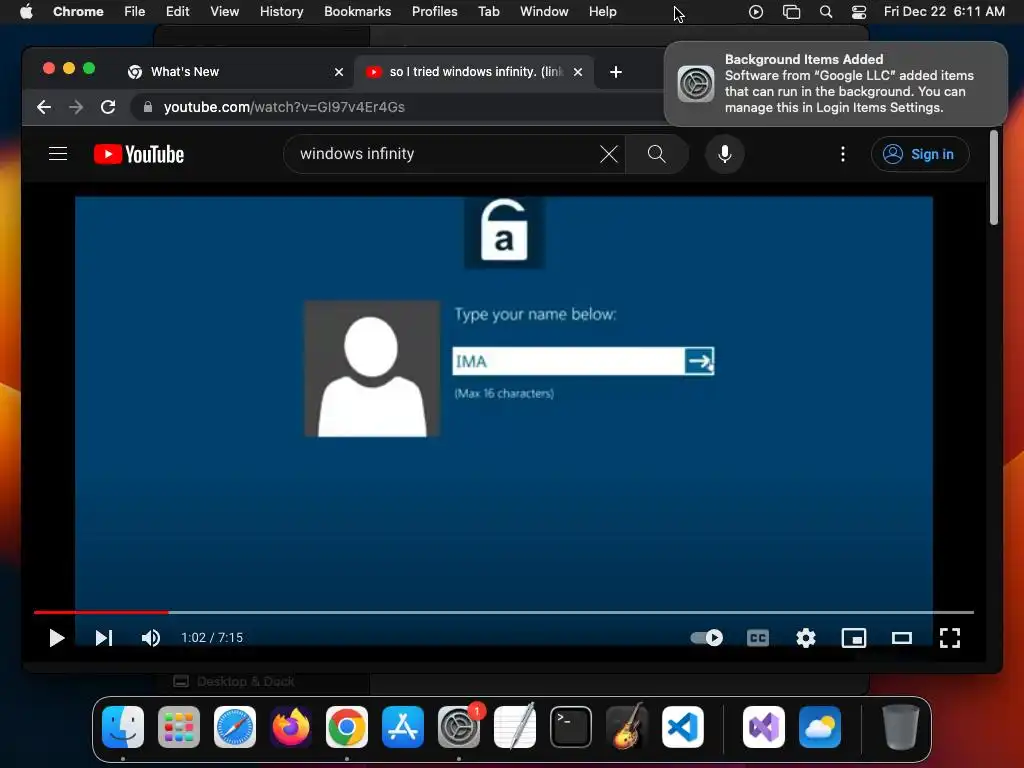The width and height of the screenshot is (1024, 768).
Task: Open TextEdit from the Dock
Action: 515,727
